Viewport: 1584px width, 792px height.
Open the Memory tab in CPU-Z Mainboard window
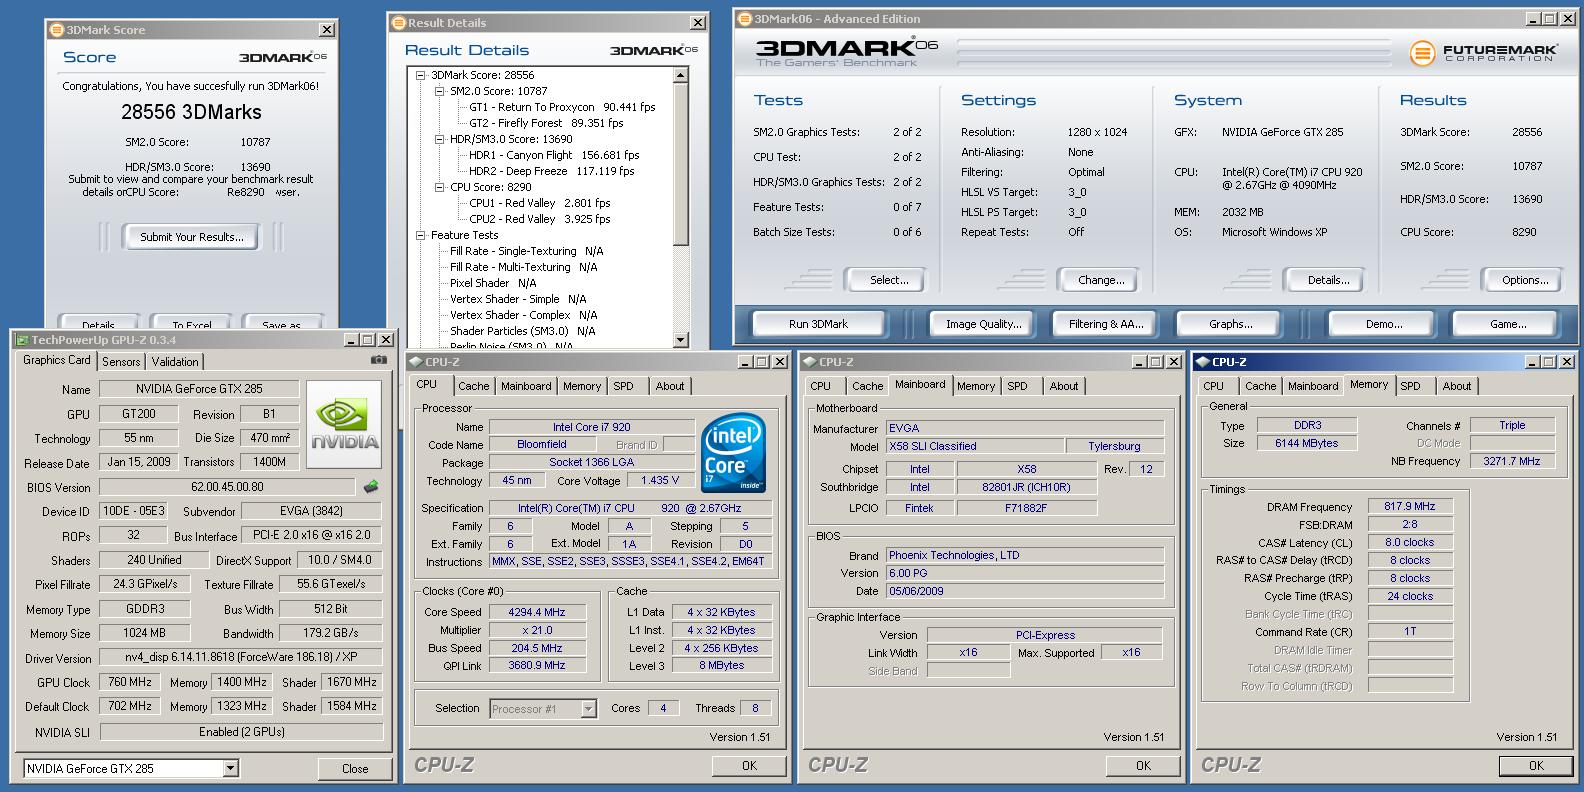tap(976, 386)
